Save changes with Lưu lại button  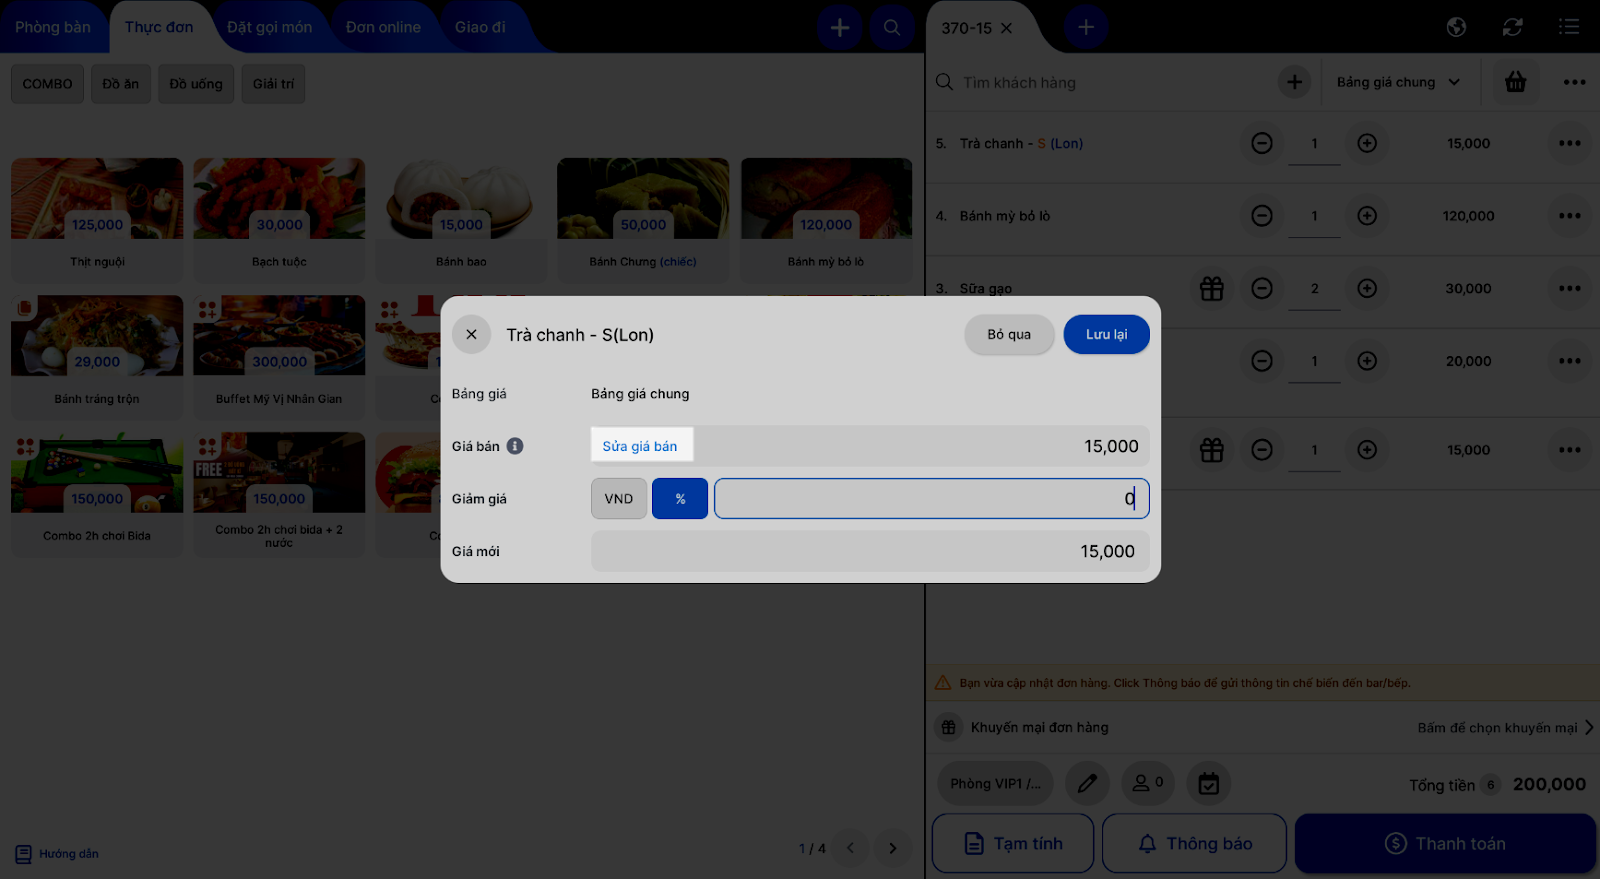click(x=1106, y=334)
